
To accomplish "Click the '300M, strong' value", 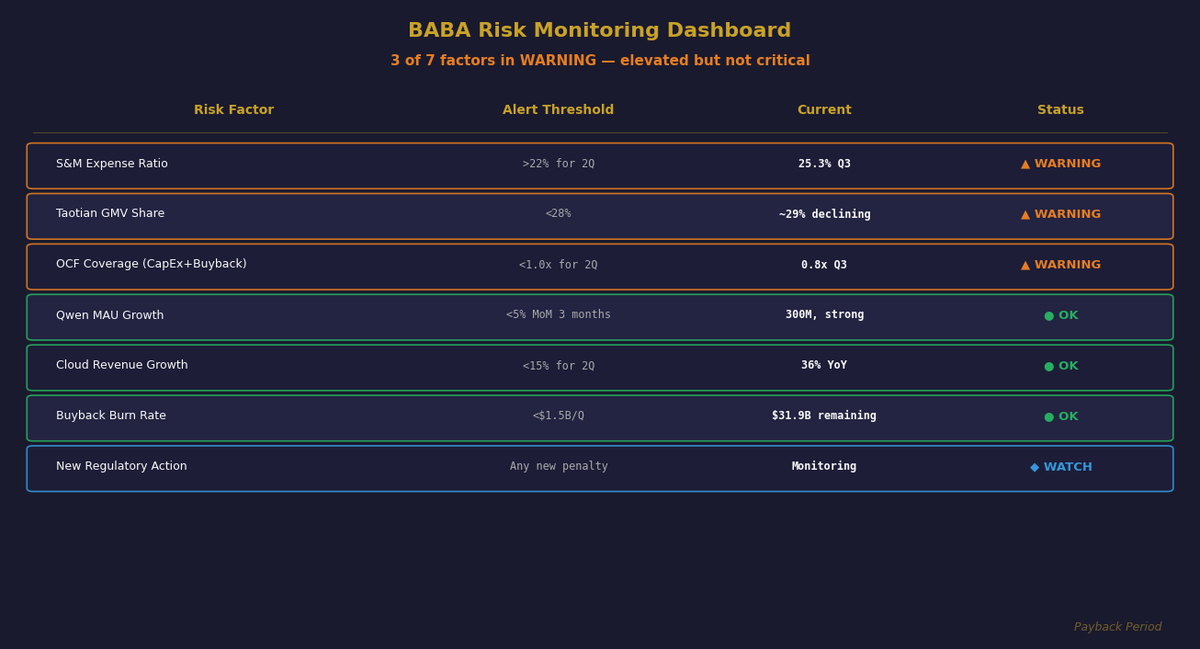I will [824, 315].
